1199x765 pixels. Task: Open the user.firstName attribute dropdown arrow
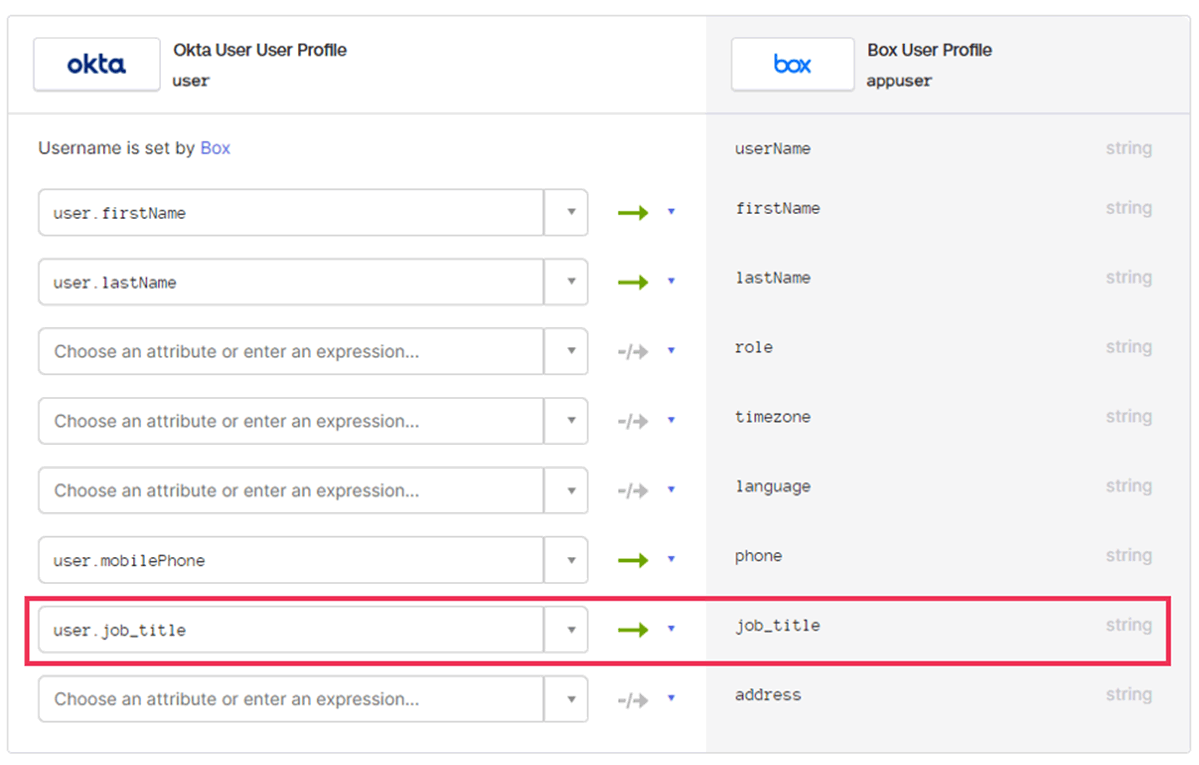tap(566, 213)
